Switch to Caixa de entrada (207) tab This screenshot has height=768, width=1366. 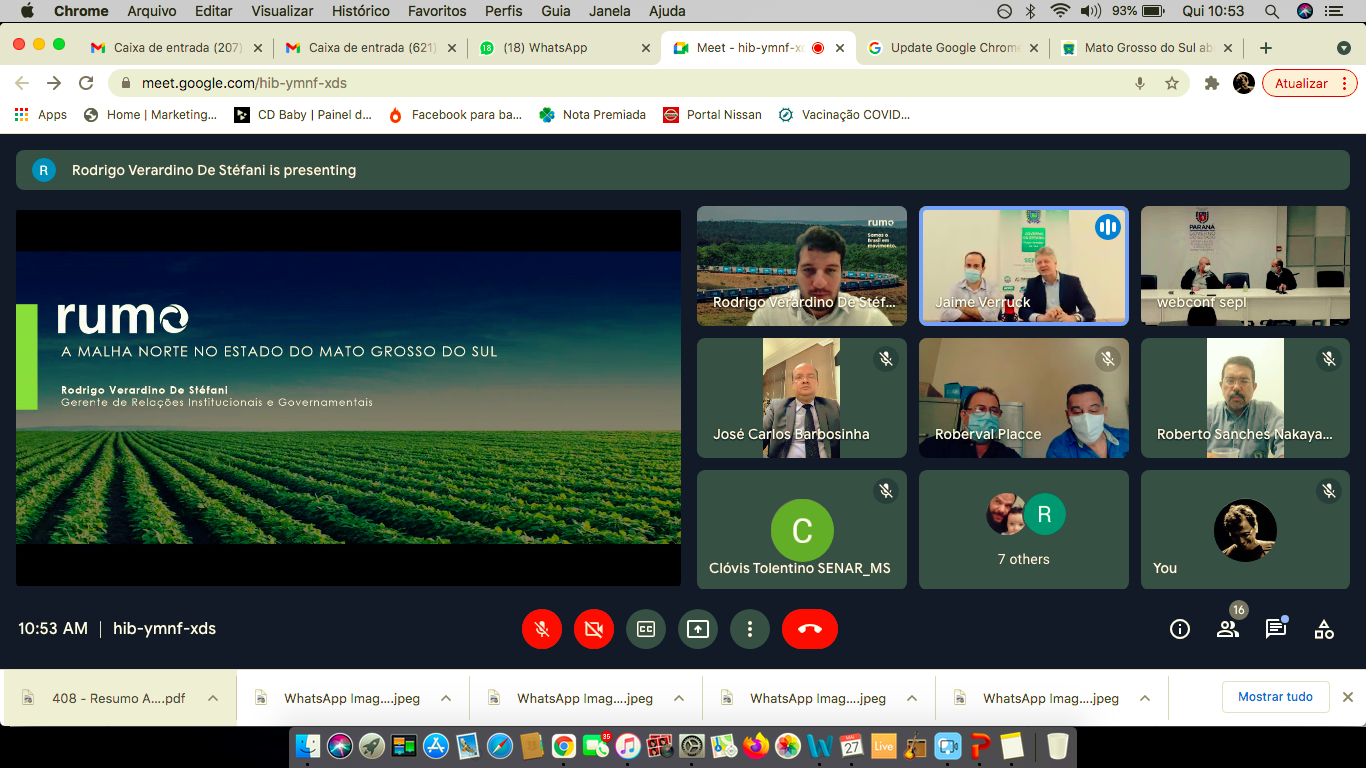tap(176, 47)
